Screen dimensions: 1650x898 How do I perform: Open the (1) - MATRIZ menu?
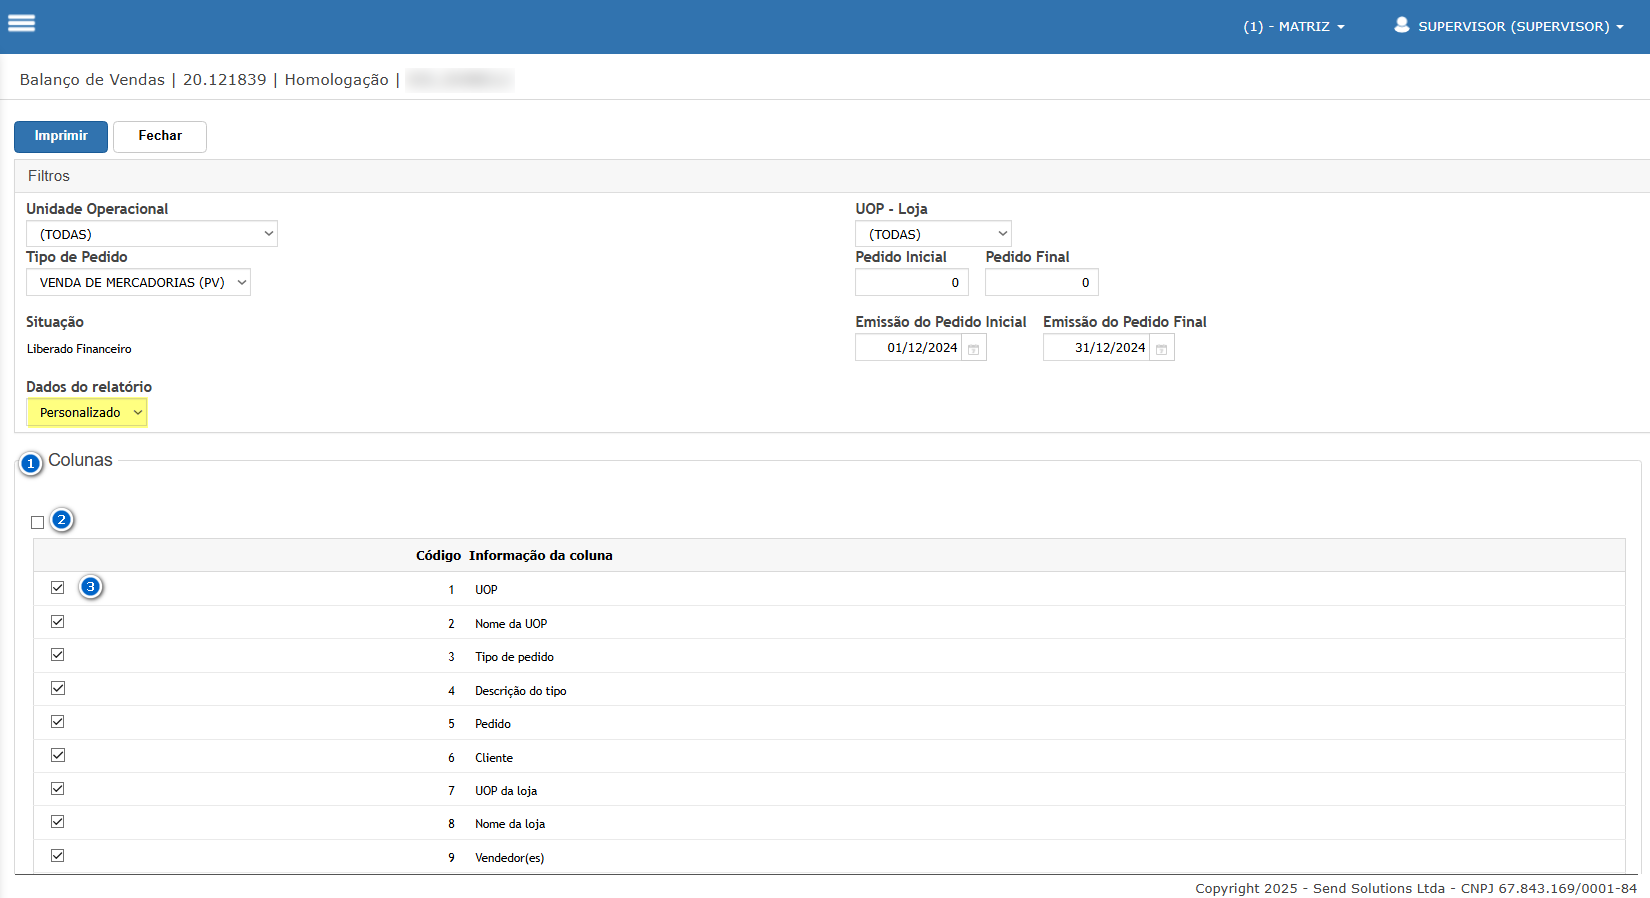coord(1294,27)
